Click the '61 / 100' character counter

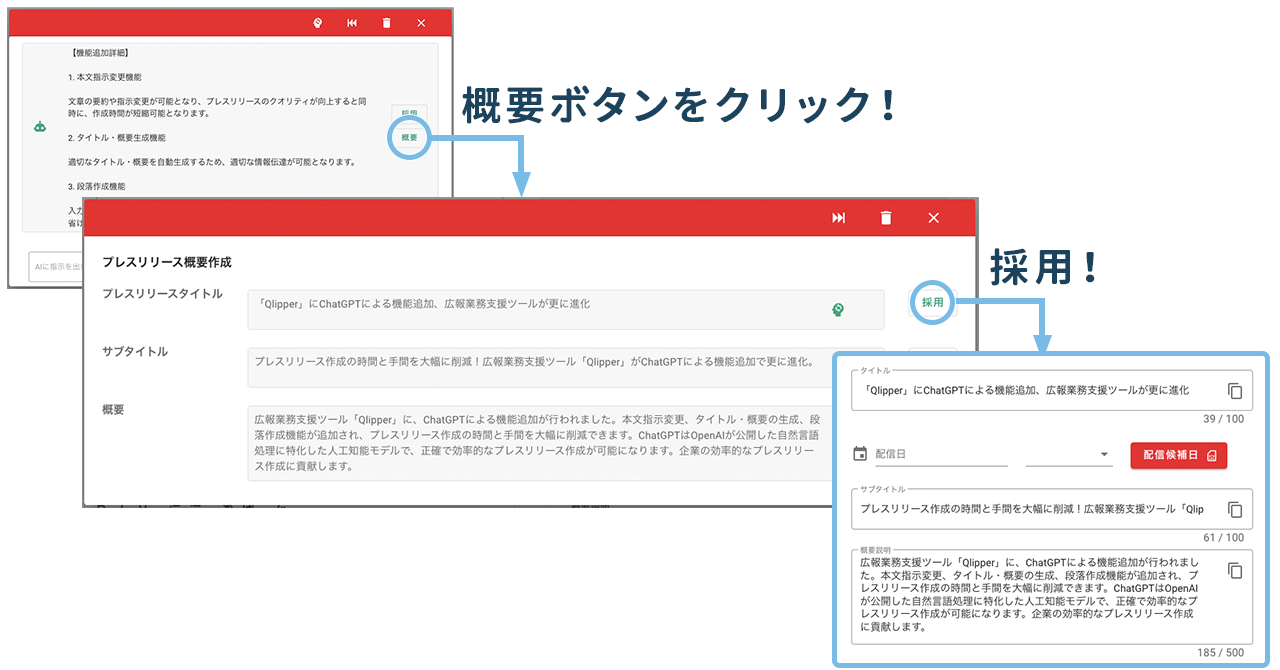(1224, 537)
